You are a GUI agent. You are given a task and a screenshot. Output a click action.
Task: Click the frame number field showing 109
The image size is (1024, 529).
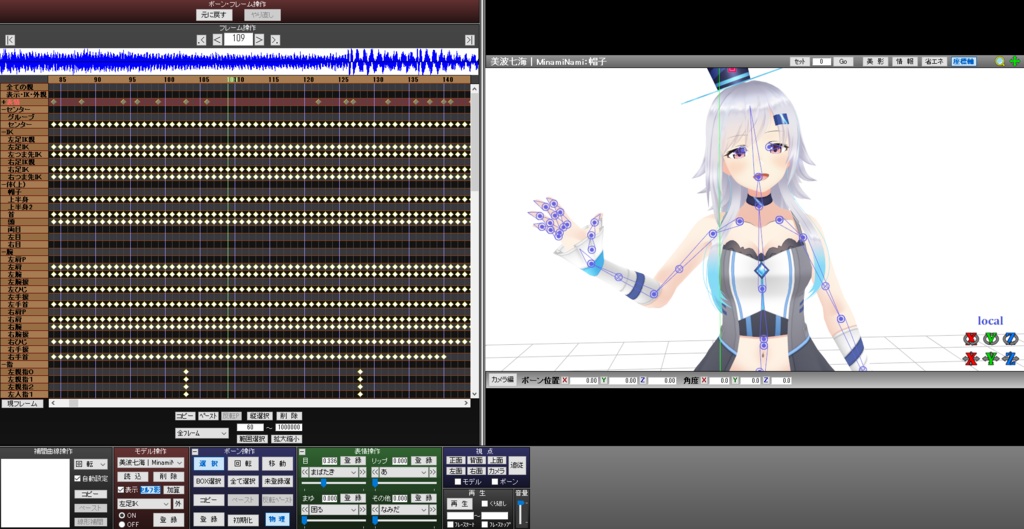238,39
